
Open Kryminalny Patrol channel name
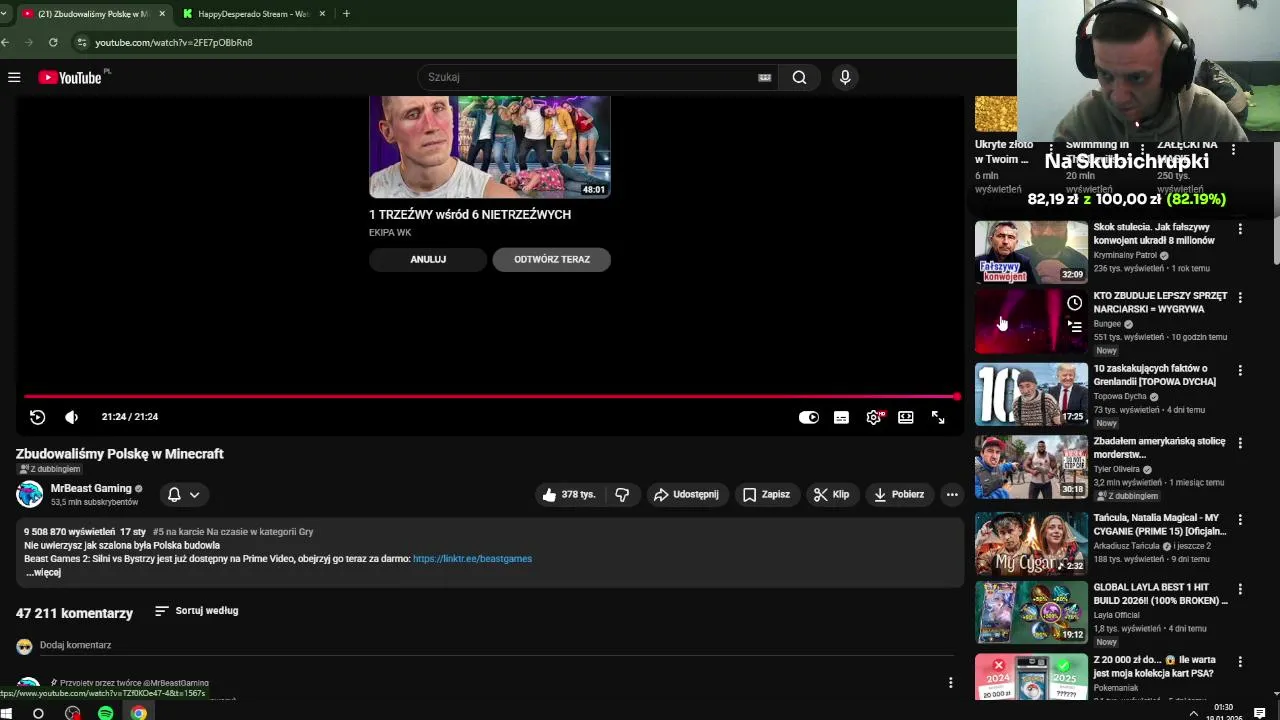[1125, 256]
